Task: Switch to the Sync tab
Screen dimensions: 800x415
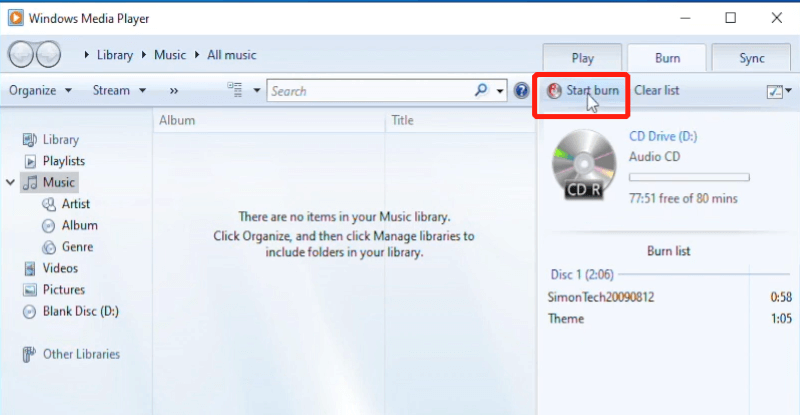Action: click(751, 58)
